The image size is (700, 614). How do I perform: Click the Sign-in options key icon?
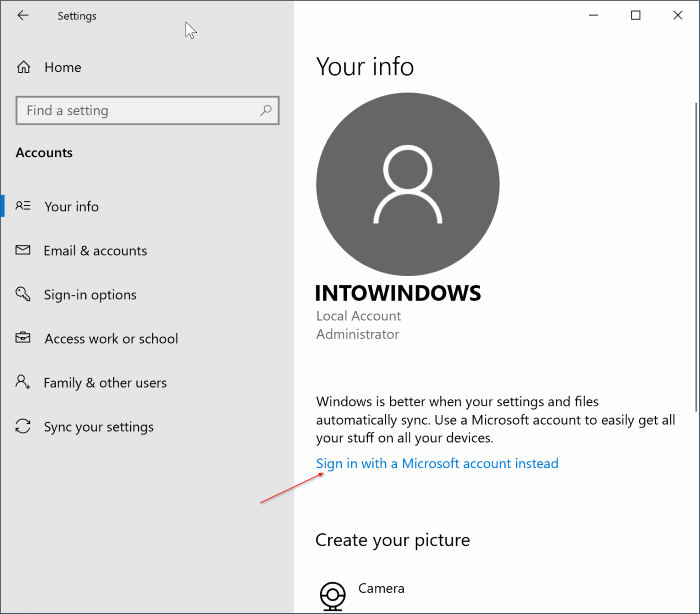coord(23,294)
